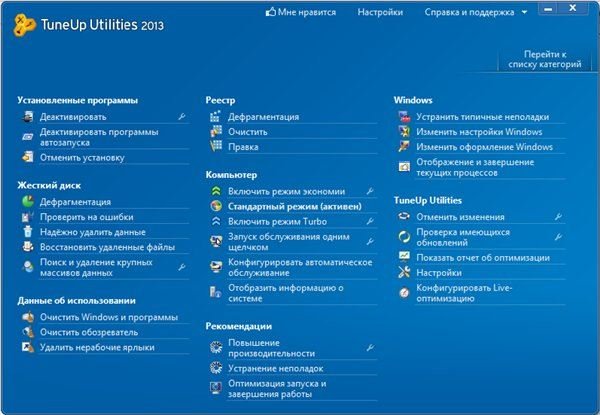Click the Мне нравится like button

[301, 12]
